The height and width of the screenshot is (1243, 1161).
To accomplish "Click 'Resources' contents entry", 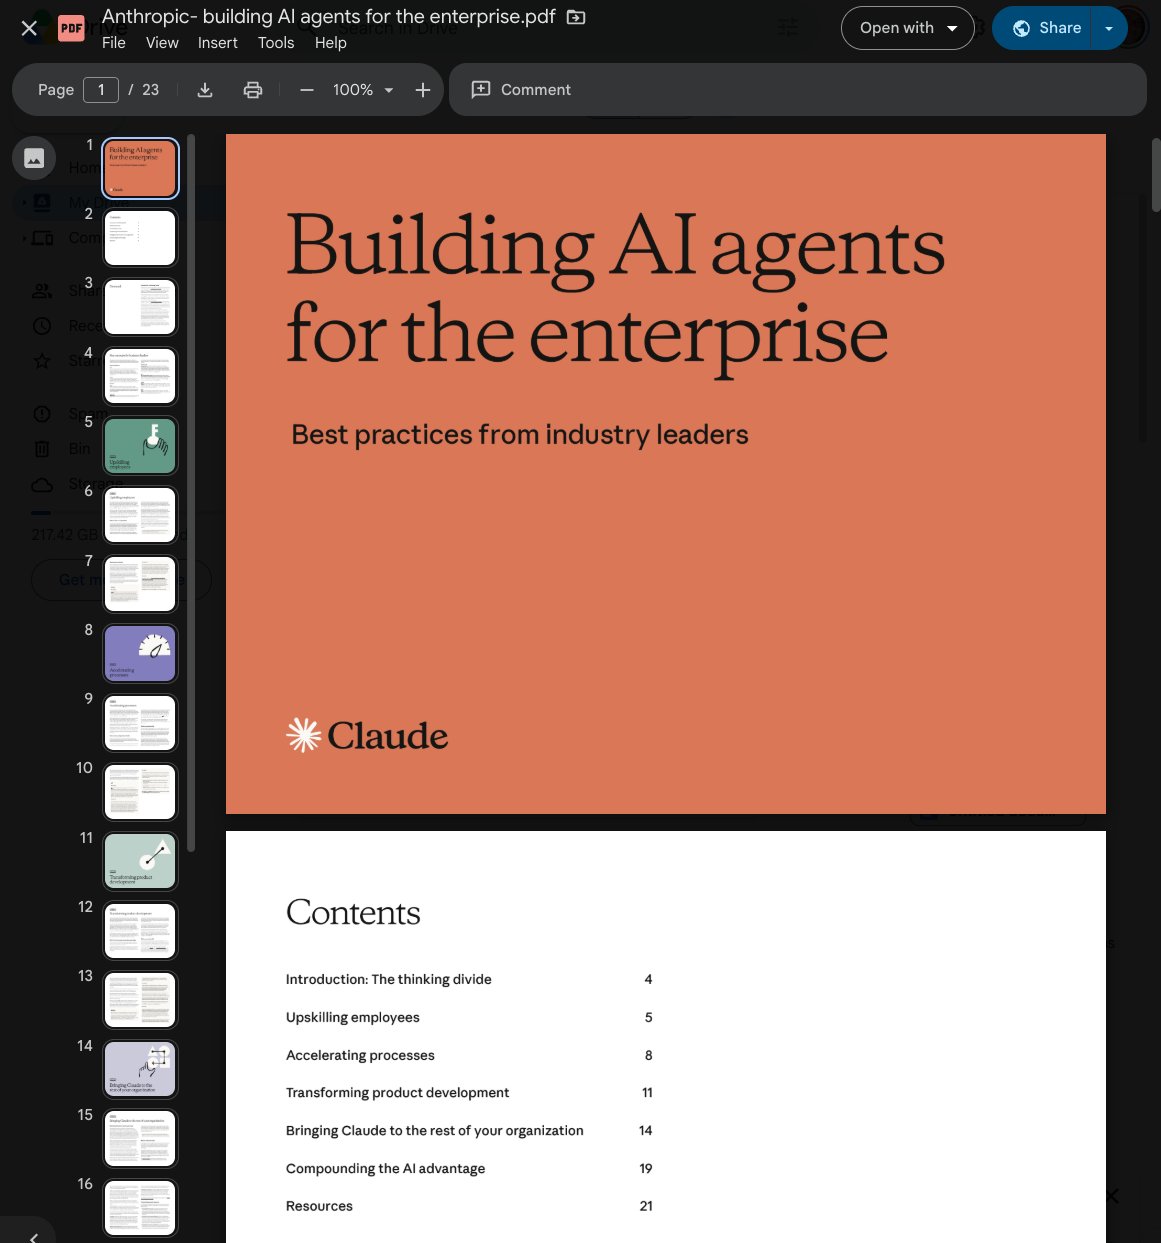I will click(x=319, y=1206).
